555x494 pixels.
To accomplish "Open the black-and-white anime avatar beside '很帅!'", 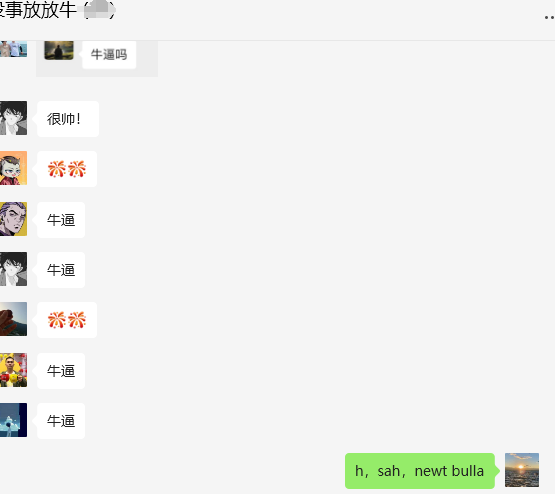I will tap(13, 118).
